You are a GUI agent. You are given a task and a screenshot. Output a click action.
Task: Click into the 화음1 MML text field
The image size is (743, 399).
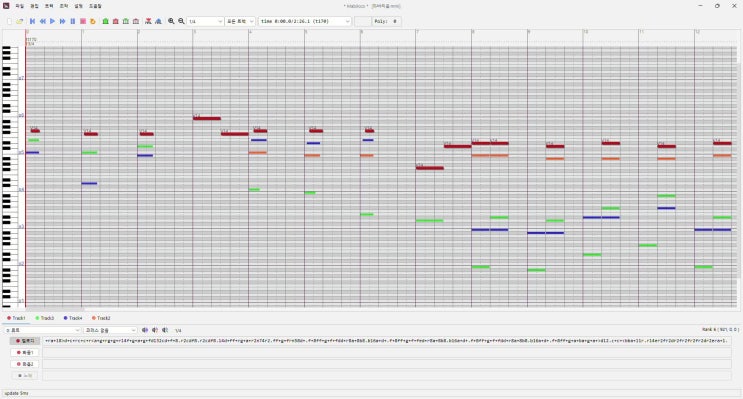[x=387, y=353]
